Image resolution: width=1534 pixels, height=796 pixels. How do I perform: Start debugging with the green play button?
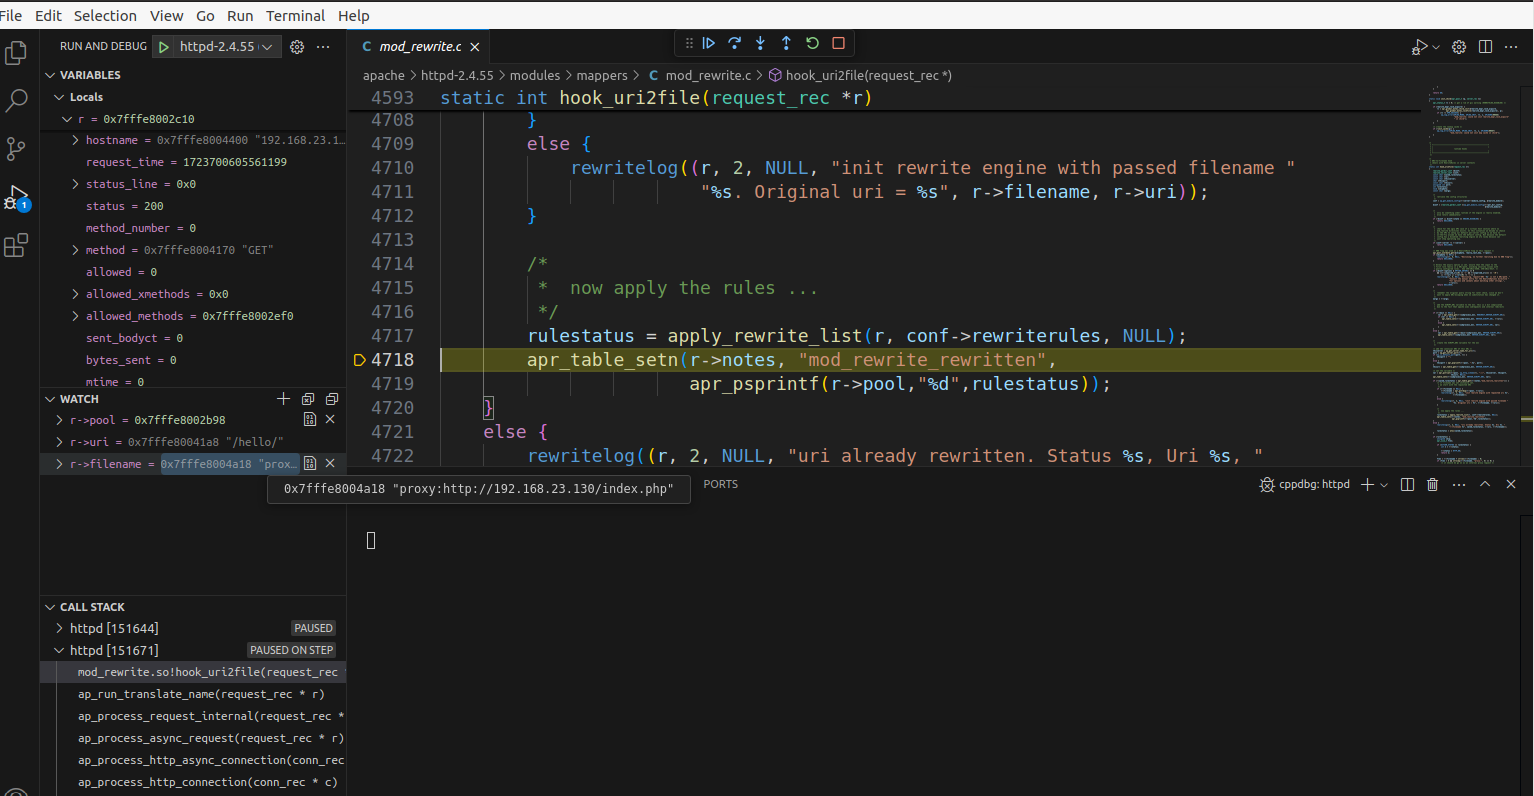click(164, 47)
